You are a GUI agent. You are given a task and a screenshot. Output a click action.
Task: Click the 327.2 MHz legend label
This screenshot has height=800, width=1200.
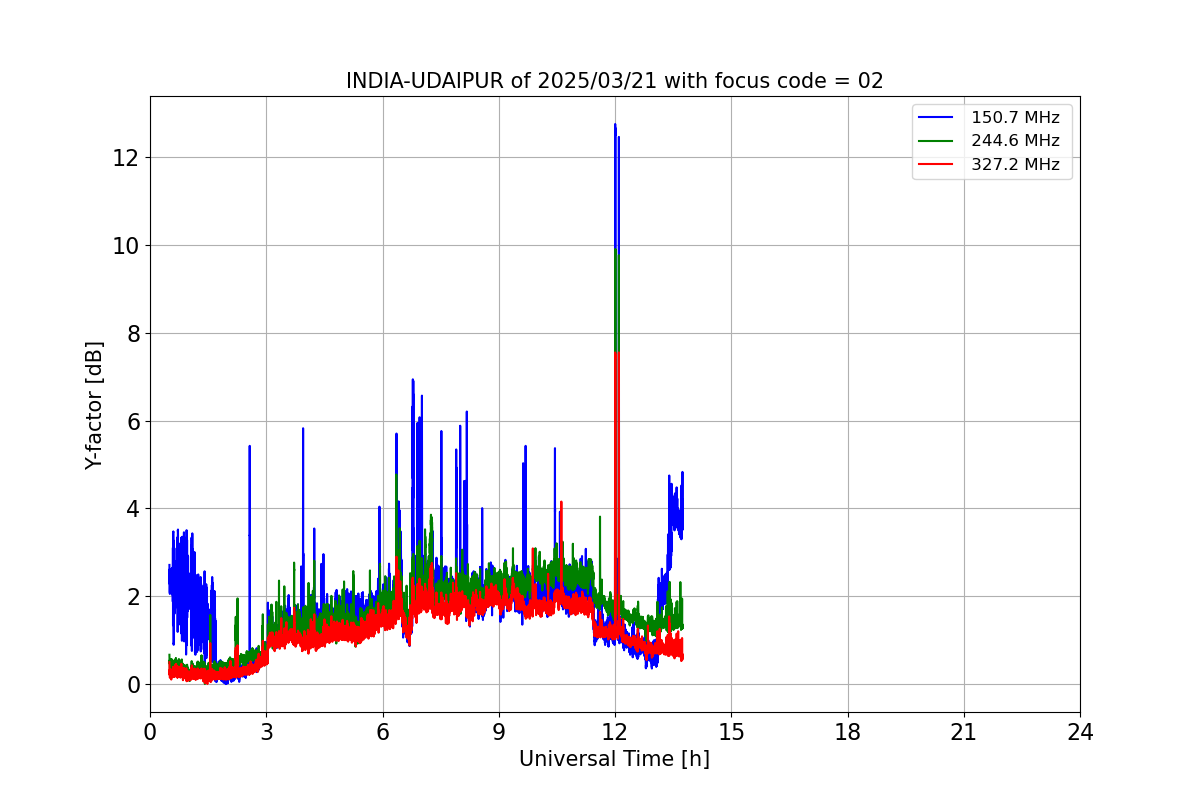pos(1015,165)
